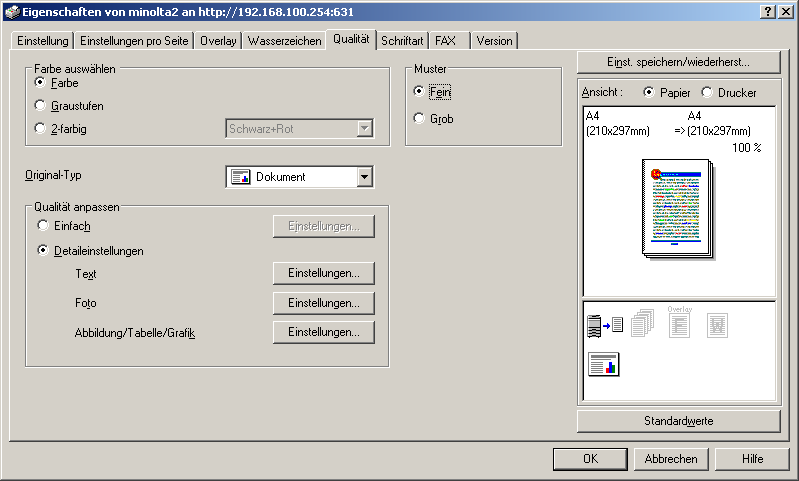
Task: Click the context help question mark button
Action: tap(767, 11)
